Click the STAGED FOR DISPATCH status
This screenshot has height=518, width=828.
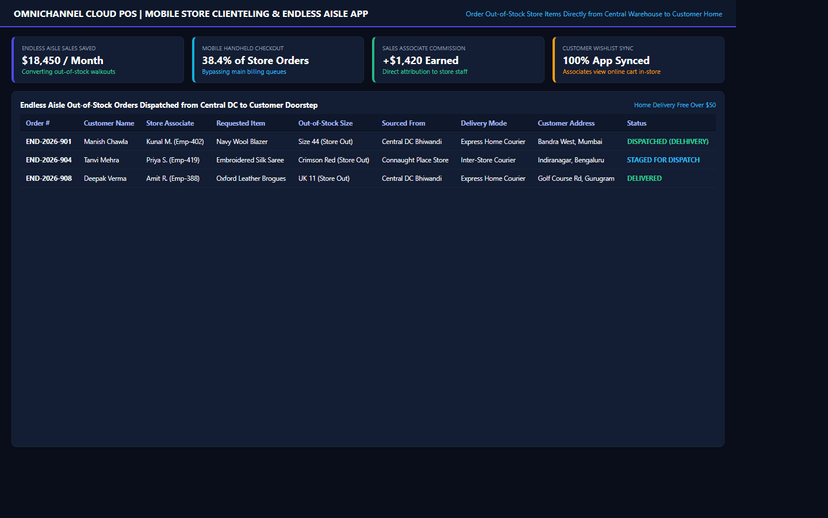point(663,160)
